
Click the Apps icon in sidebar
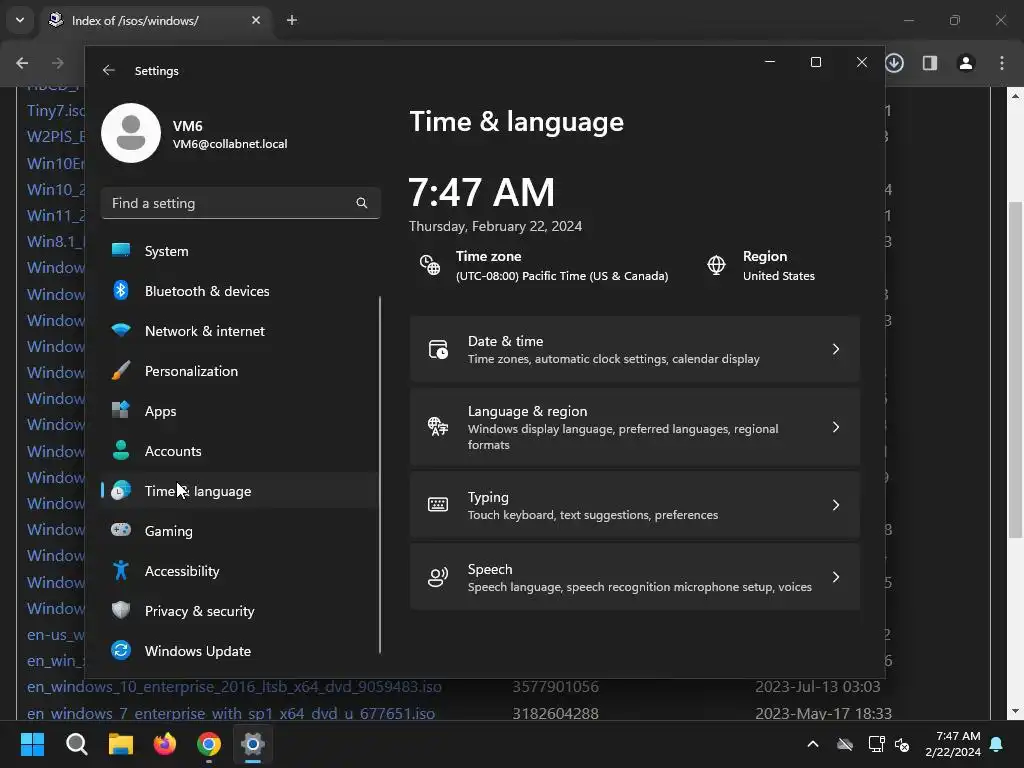pos(121,410)
